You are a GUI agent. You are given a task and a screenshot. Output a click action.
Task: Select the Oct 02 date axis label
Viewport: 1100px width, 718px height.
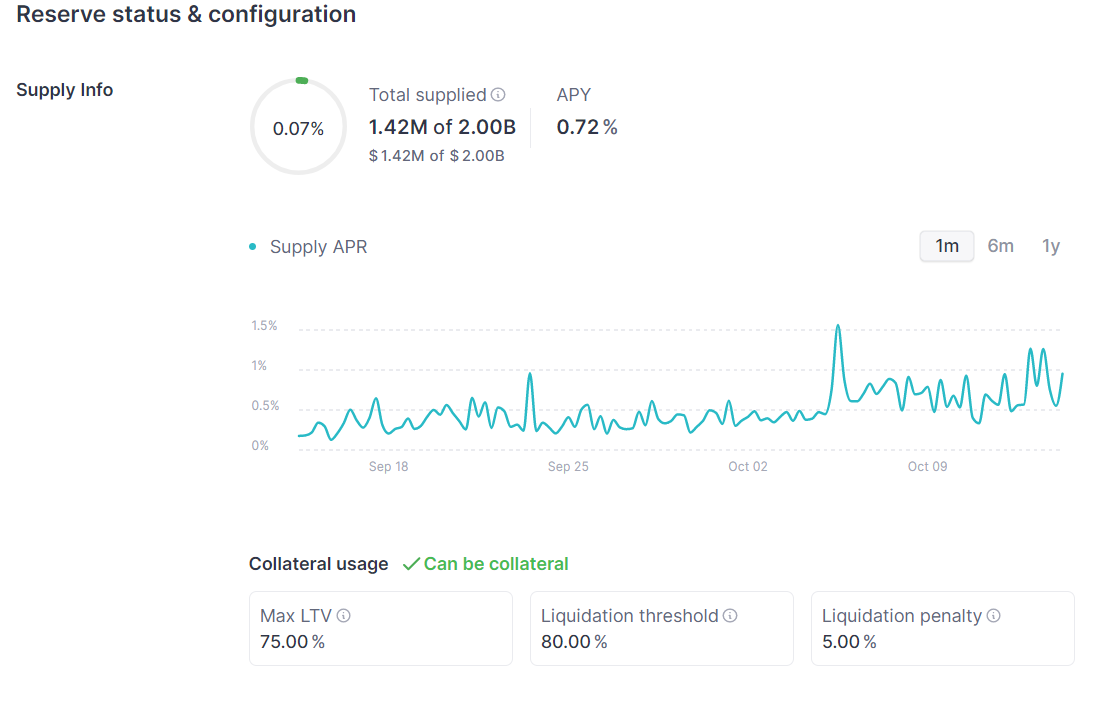[x=747, y=467]
